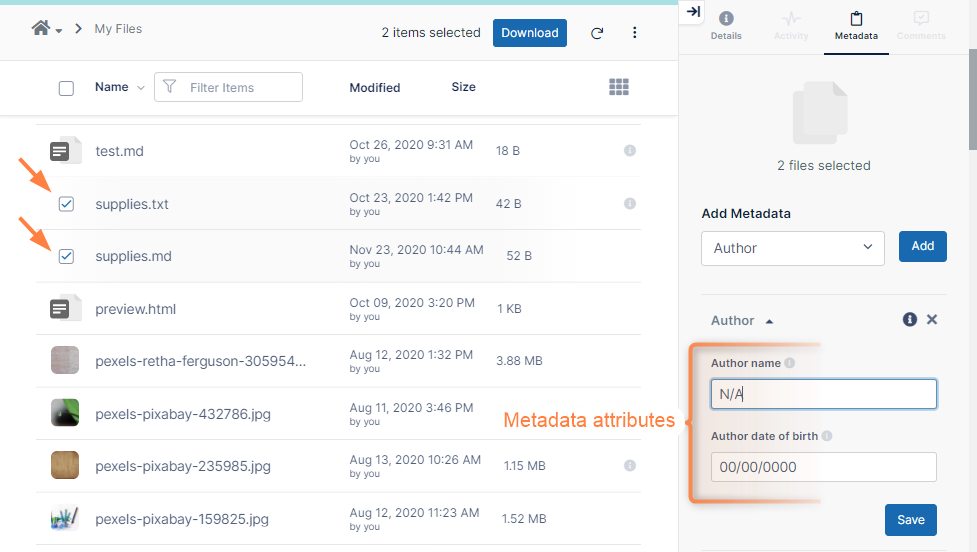This screenshot has height=552, width=977.
Task: Remove the Author metadata set
Action: pyautogui.click(x=932, y=320)
